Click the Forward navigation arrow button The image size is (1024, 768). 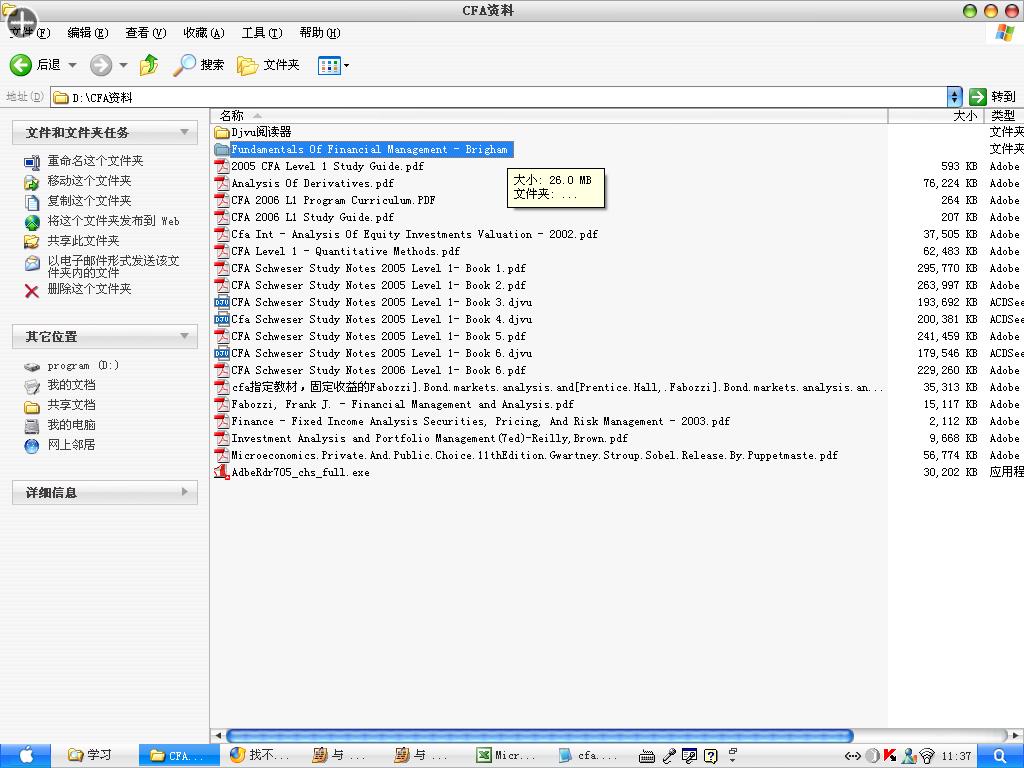(101, 65)
